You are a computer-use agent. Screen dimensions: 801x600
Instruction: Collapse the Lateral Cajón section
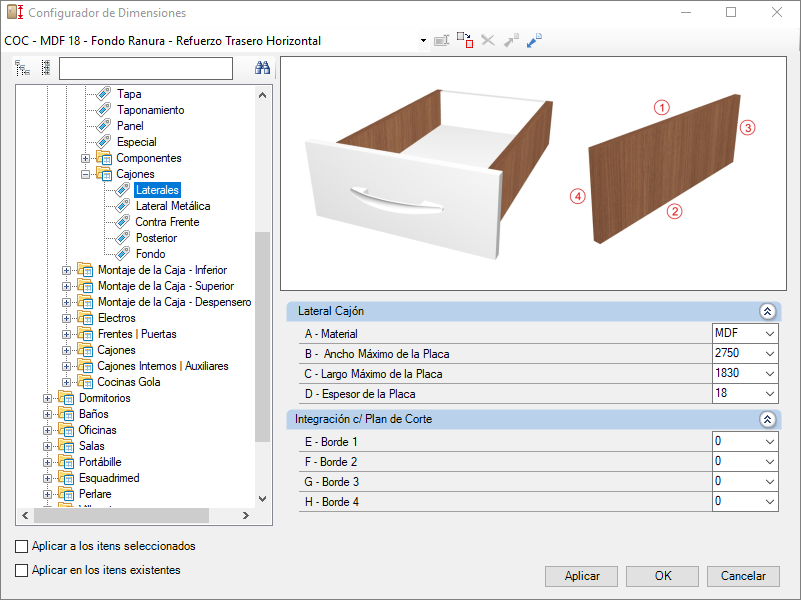767,311
